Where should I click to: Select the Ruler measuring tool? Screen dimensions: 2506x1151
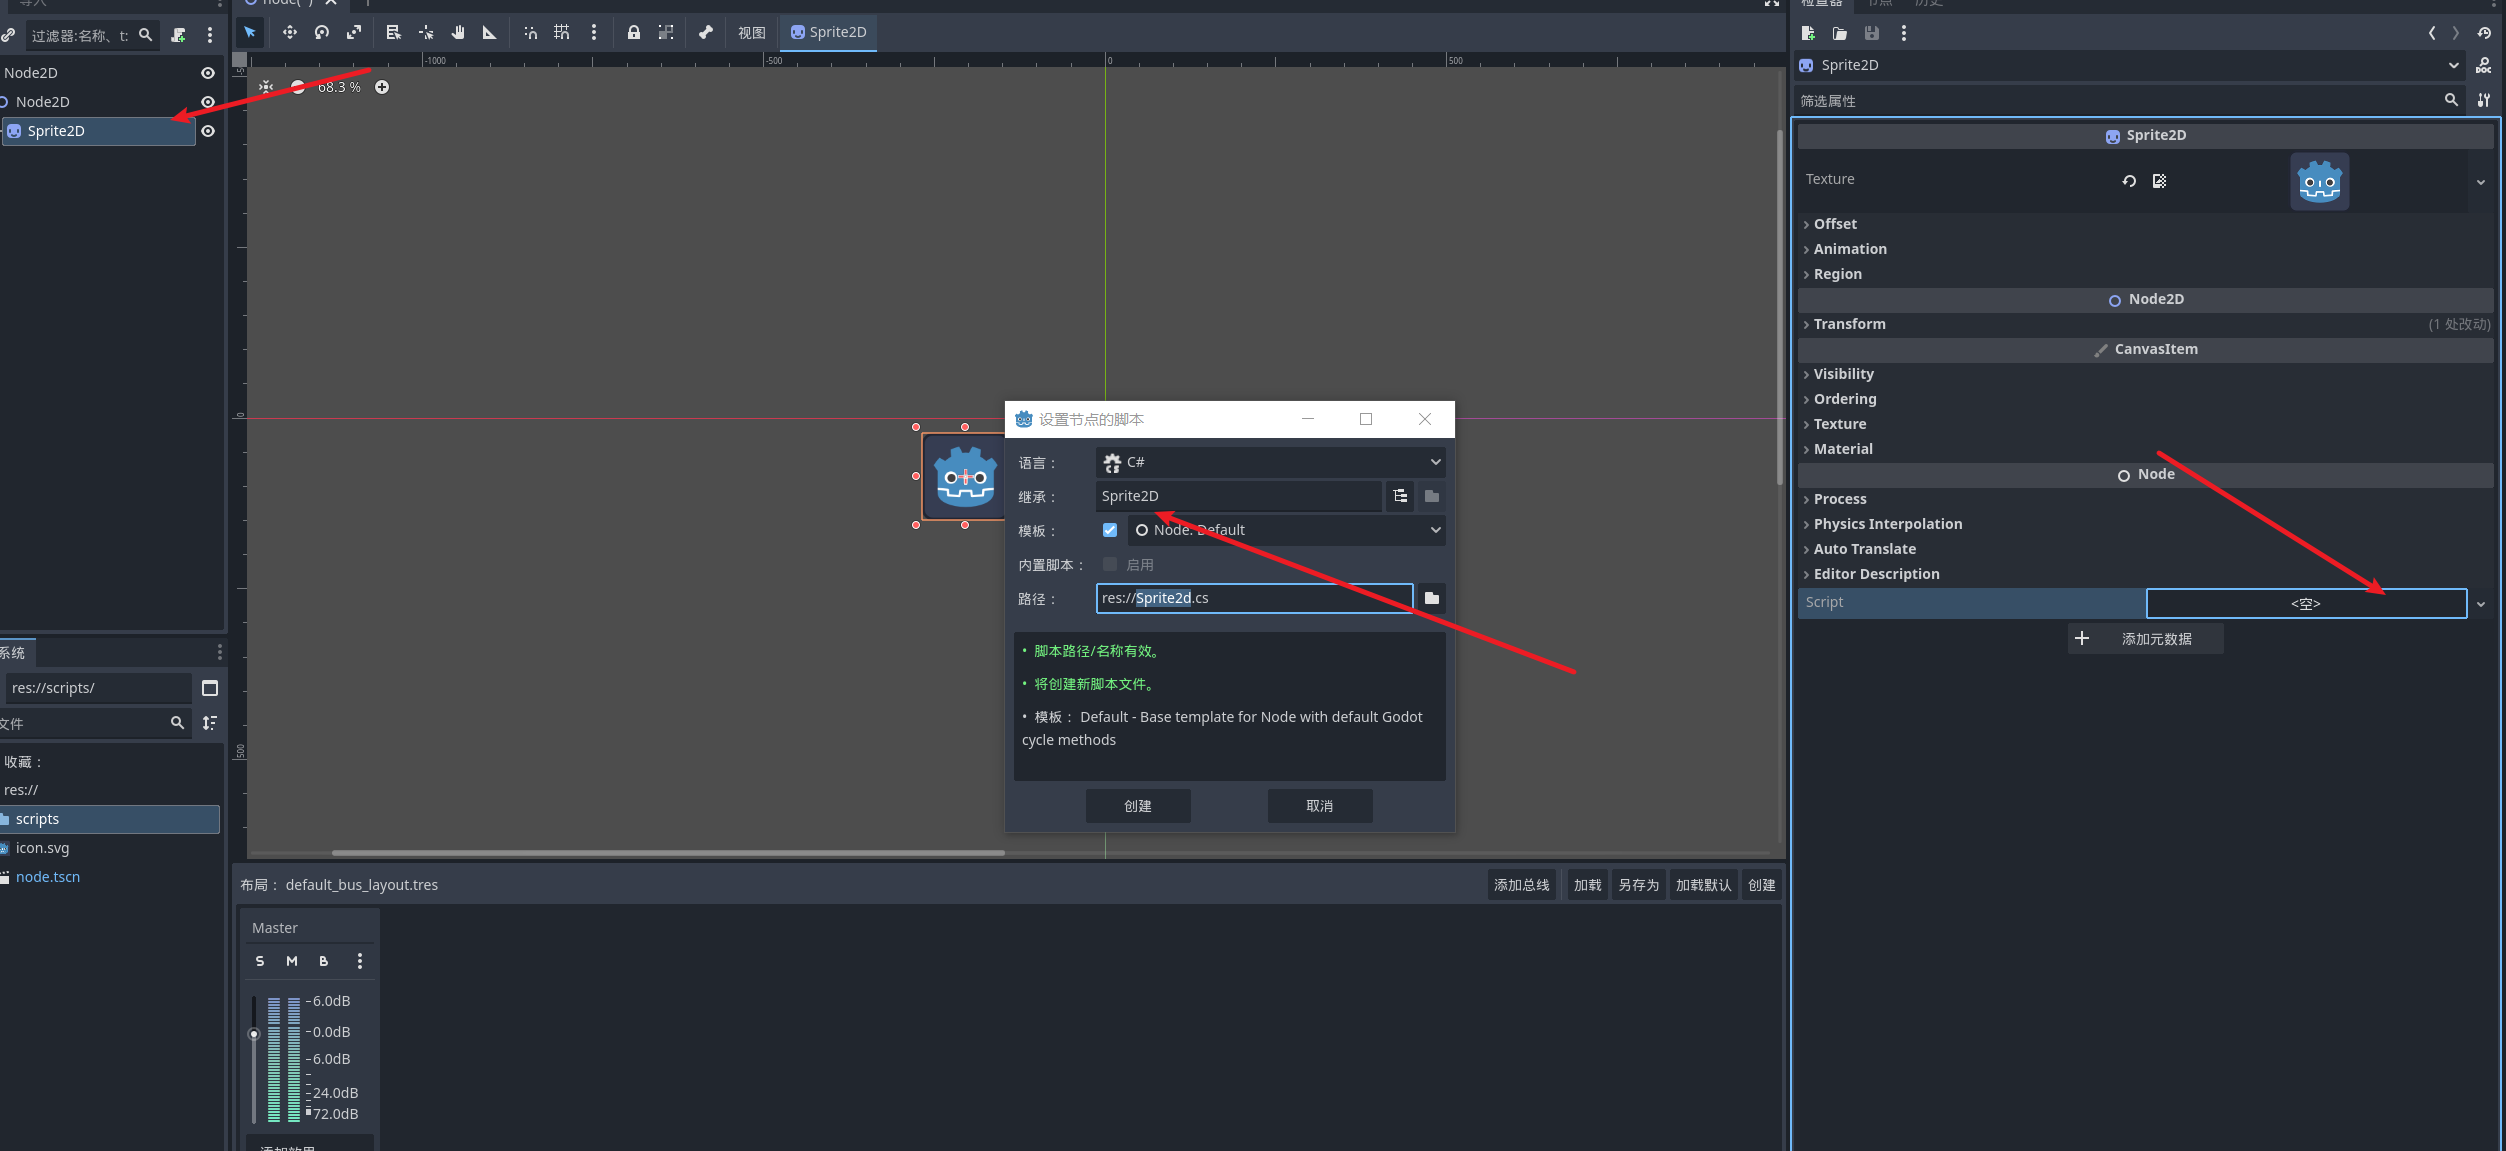(490, 32)
